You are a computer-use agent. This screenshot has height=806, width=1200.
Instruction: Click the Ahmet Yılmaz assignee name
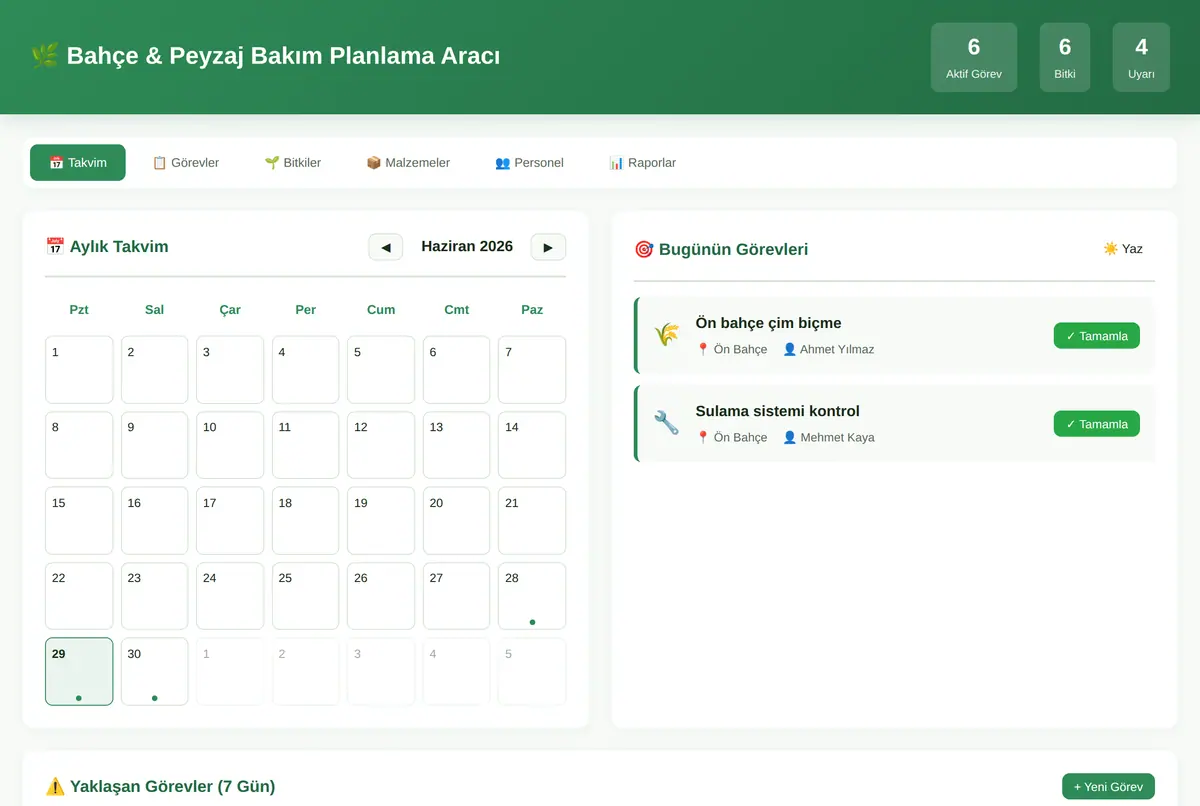837,349
